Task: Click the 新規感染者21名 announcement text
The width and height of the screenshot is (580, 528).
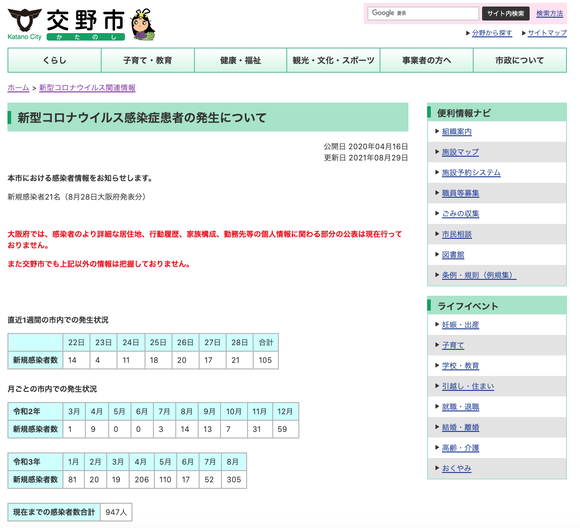Action: (77, 197)
